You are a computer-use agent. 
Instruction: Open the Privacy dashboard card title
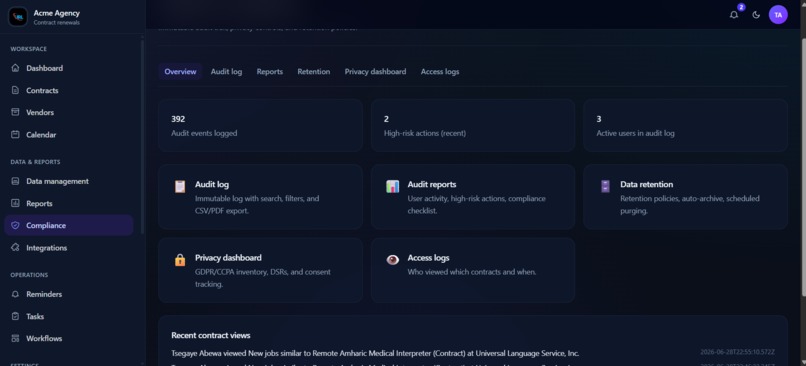pyautogui.click(x=228, y=258)
